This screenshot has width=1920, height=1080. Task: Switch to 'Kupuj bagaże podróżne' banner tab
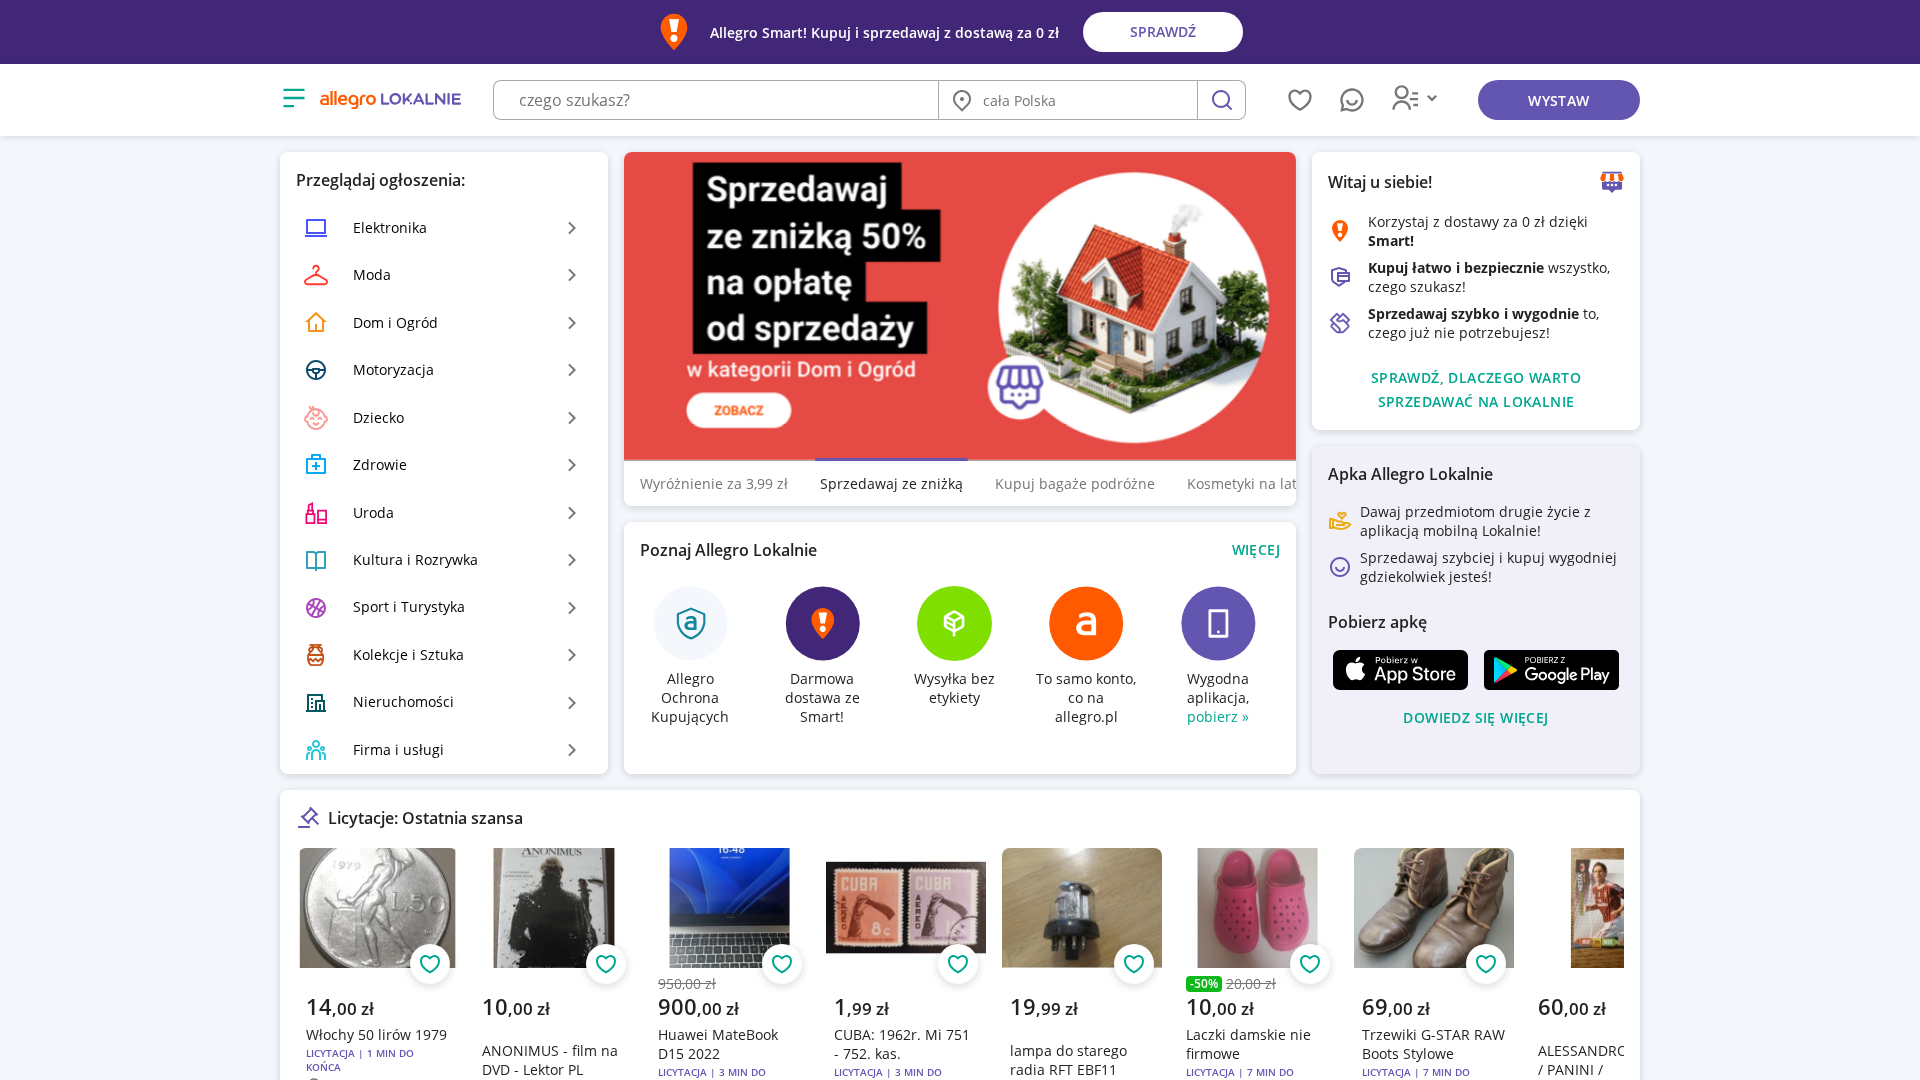[1074, 484]
